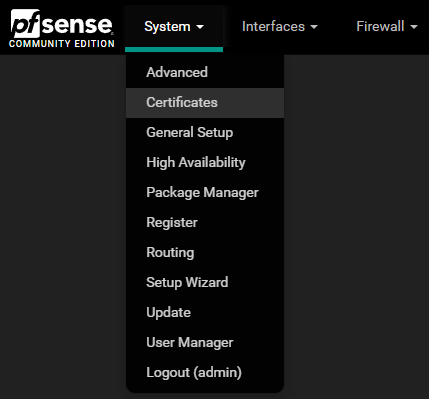Screen dimensions: 429x399
Task: Open Package Manager
Action: click(x=205, y=192)
